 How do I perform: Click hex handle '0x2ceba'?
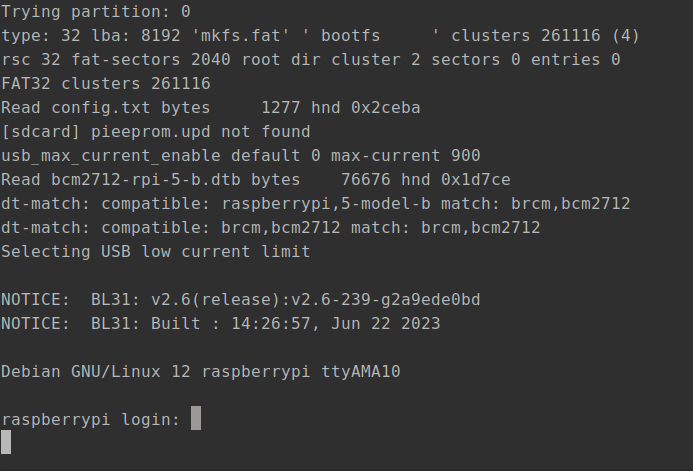pyautogui.click(x=385, y=107)
